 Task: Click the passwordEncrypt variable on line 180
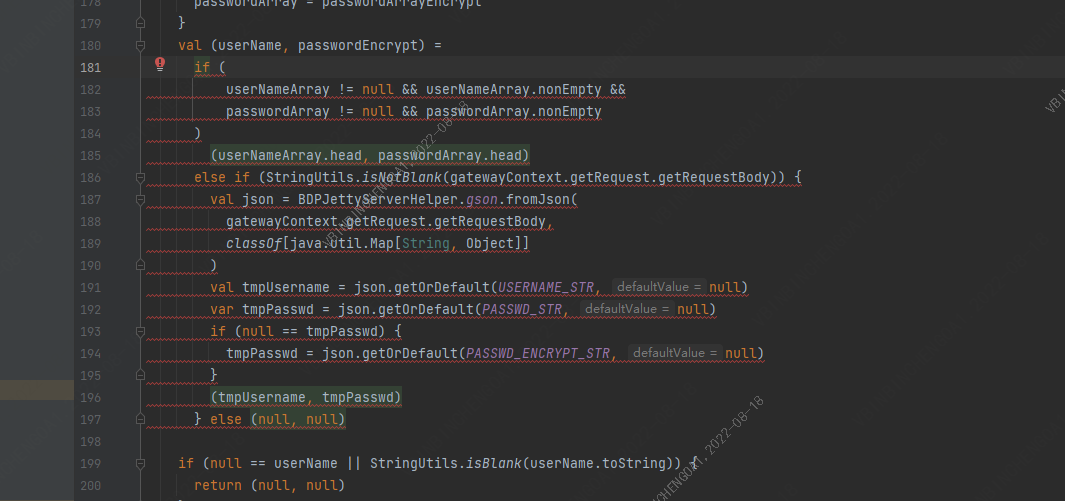point(357,45)
